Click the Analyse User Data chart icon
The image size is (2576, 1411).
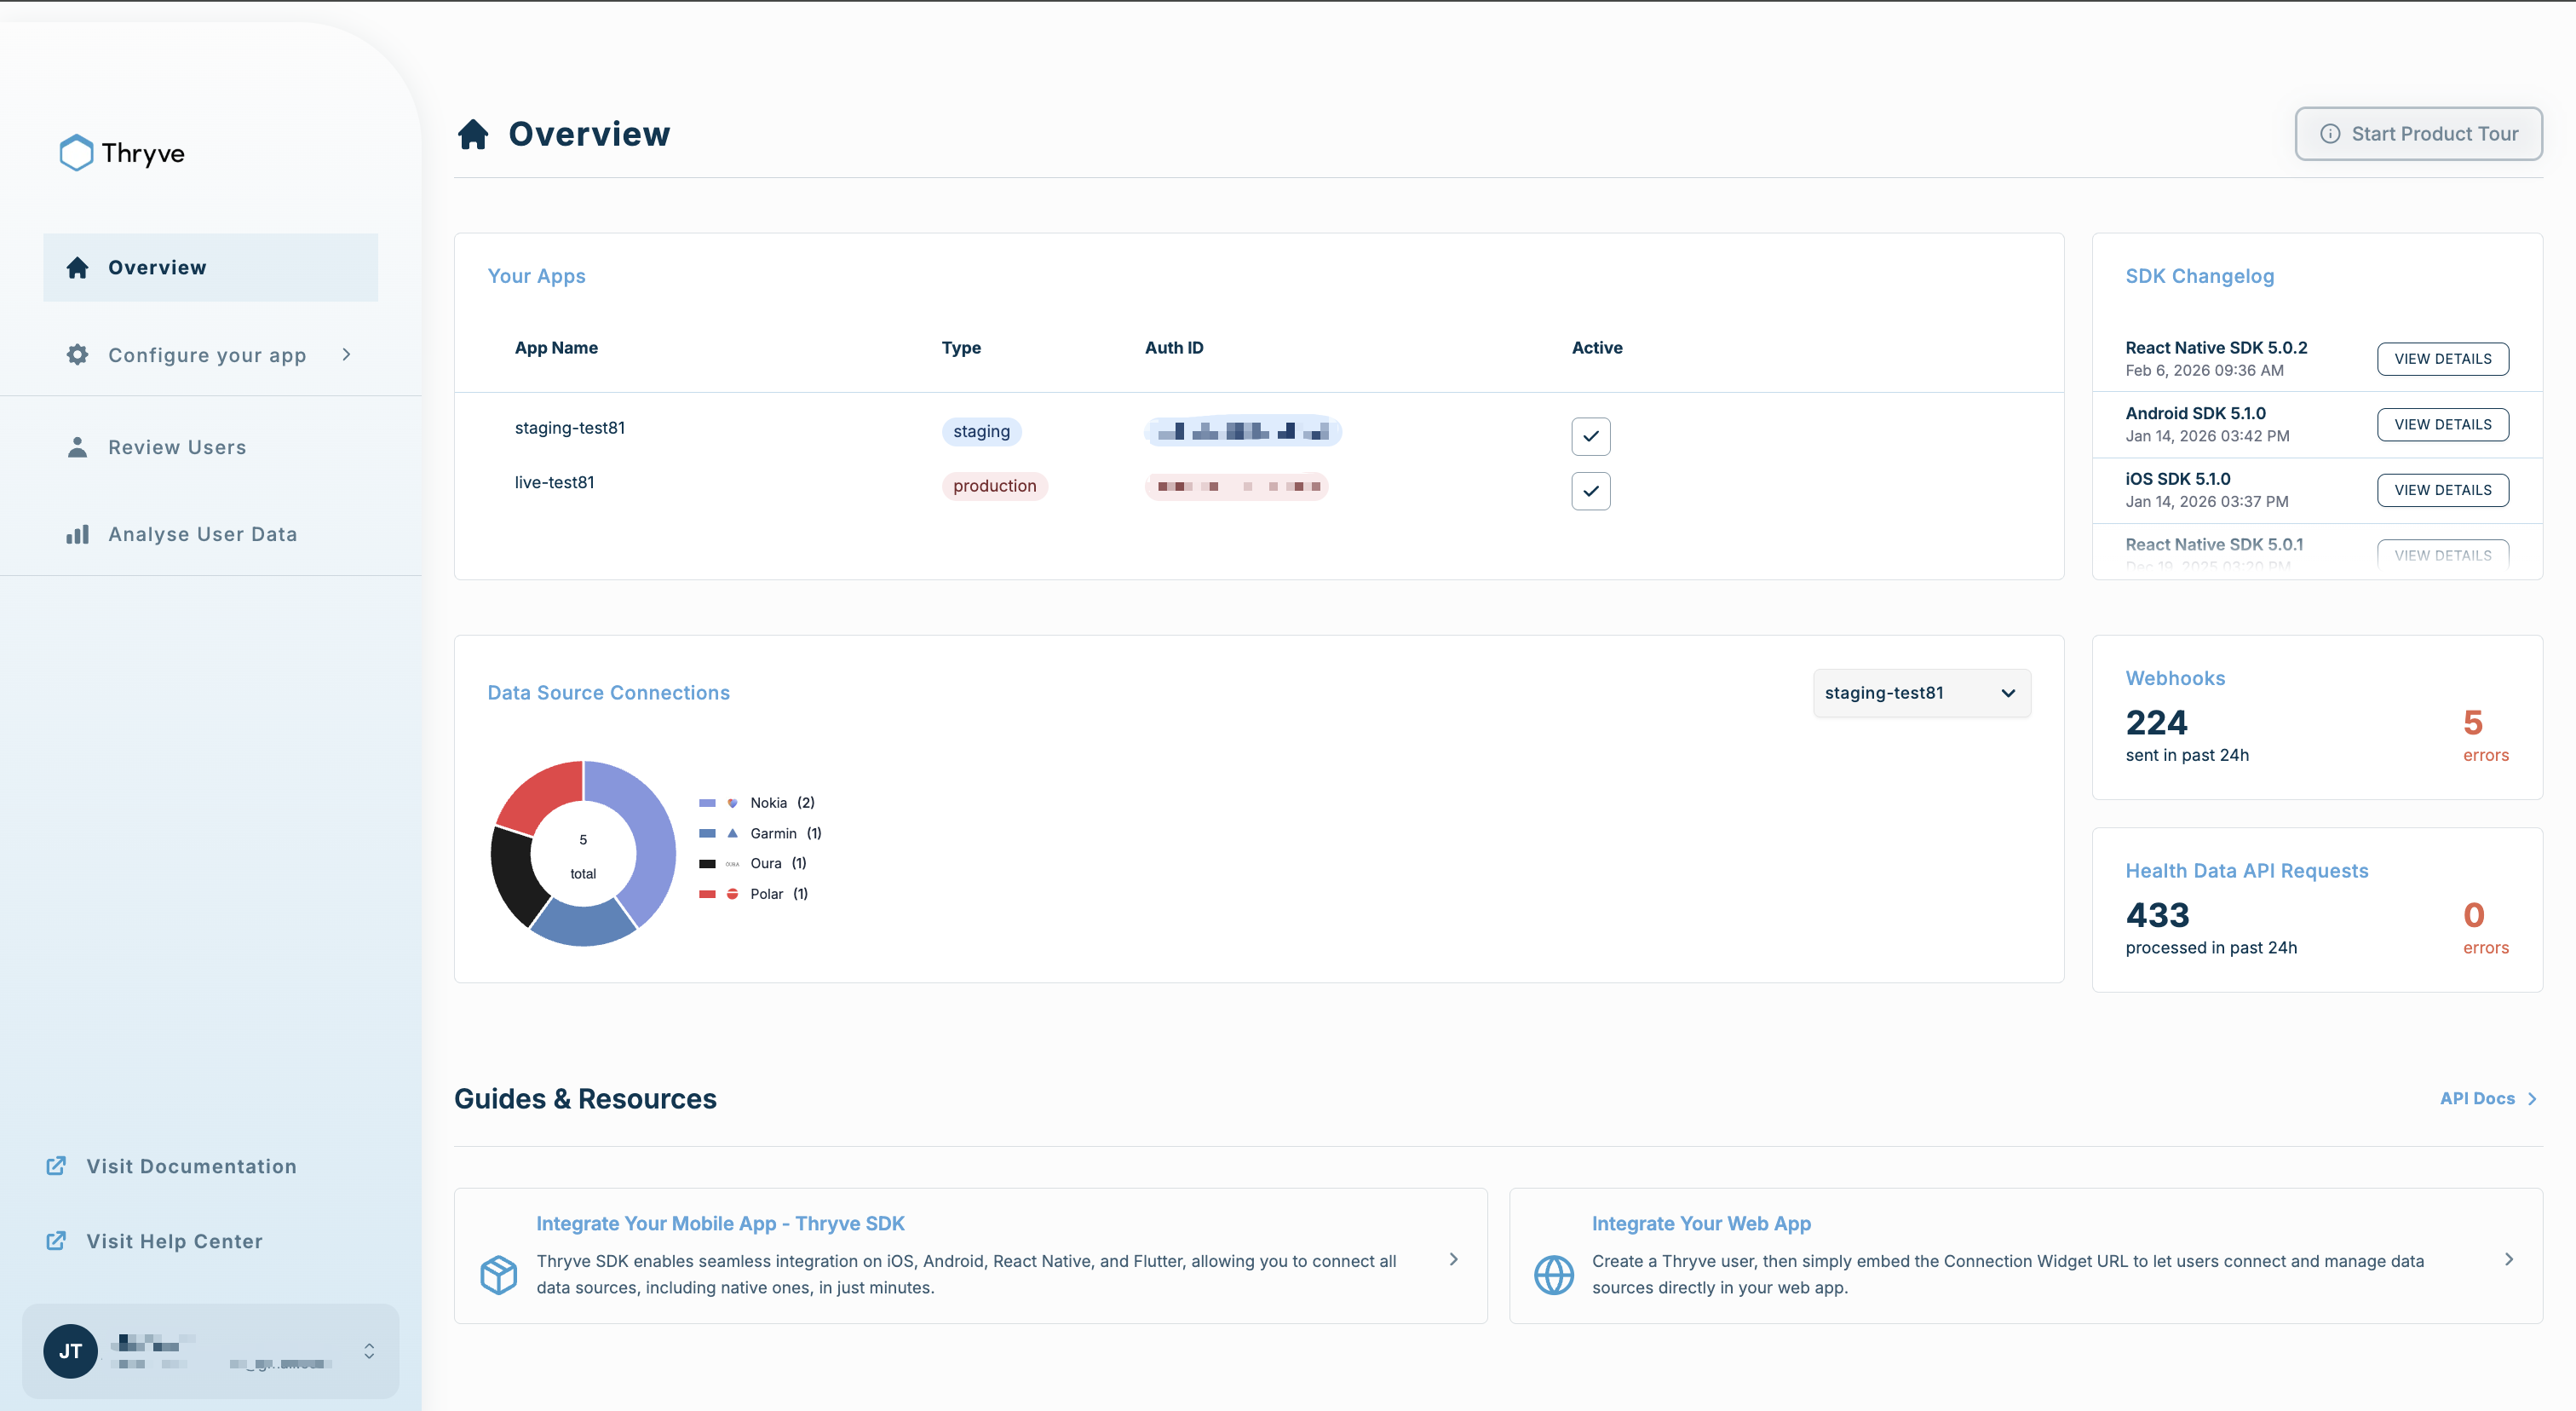[77, 534]
